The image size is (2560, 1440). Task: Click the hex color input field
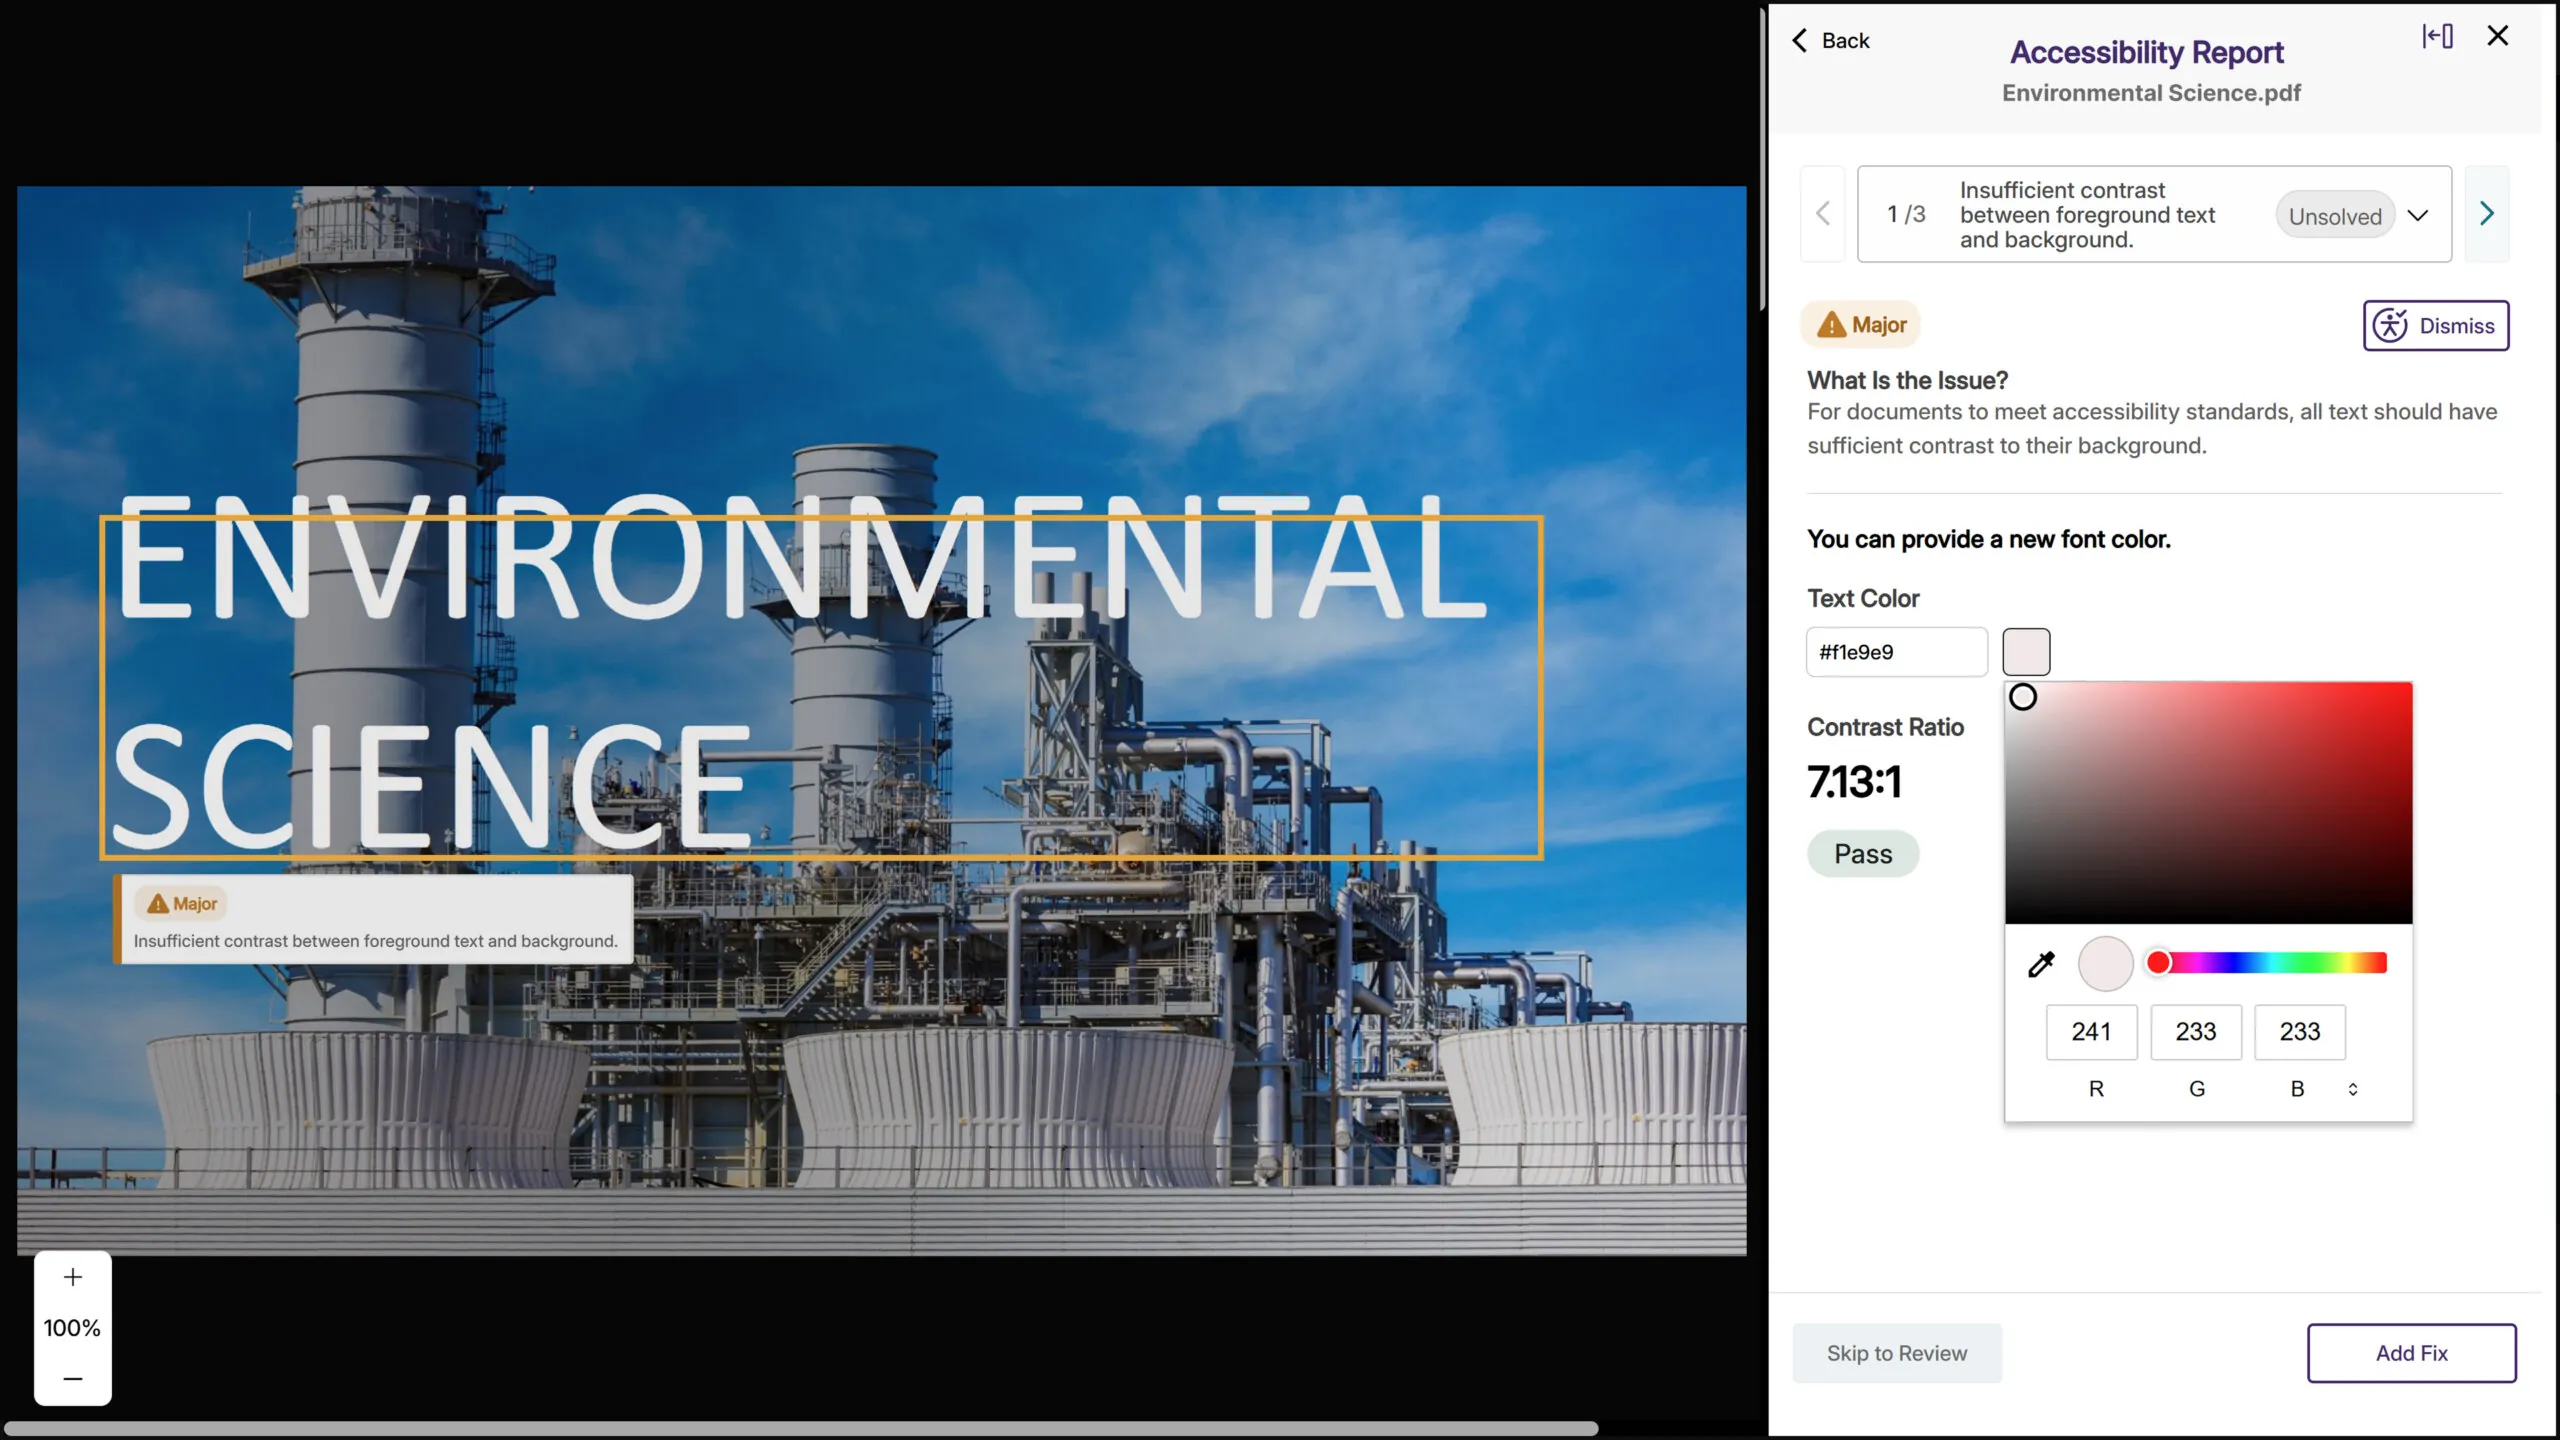coord(1896,652)
